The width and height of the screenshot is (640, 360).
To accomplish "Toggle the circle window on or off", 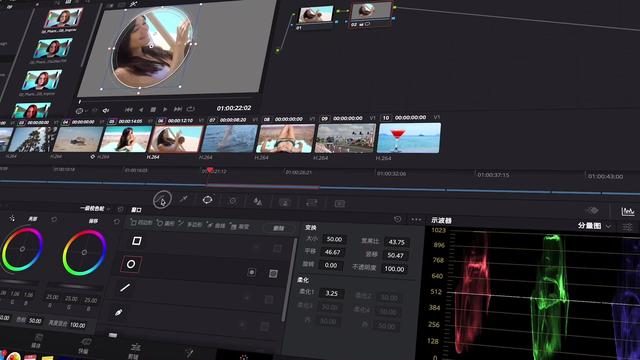I will 131,264.
